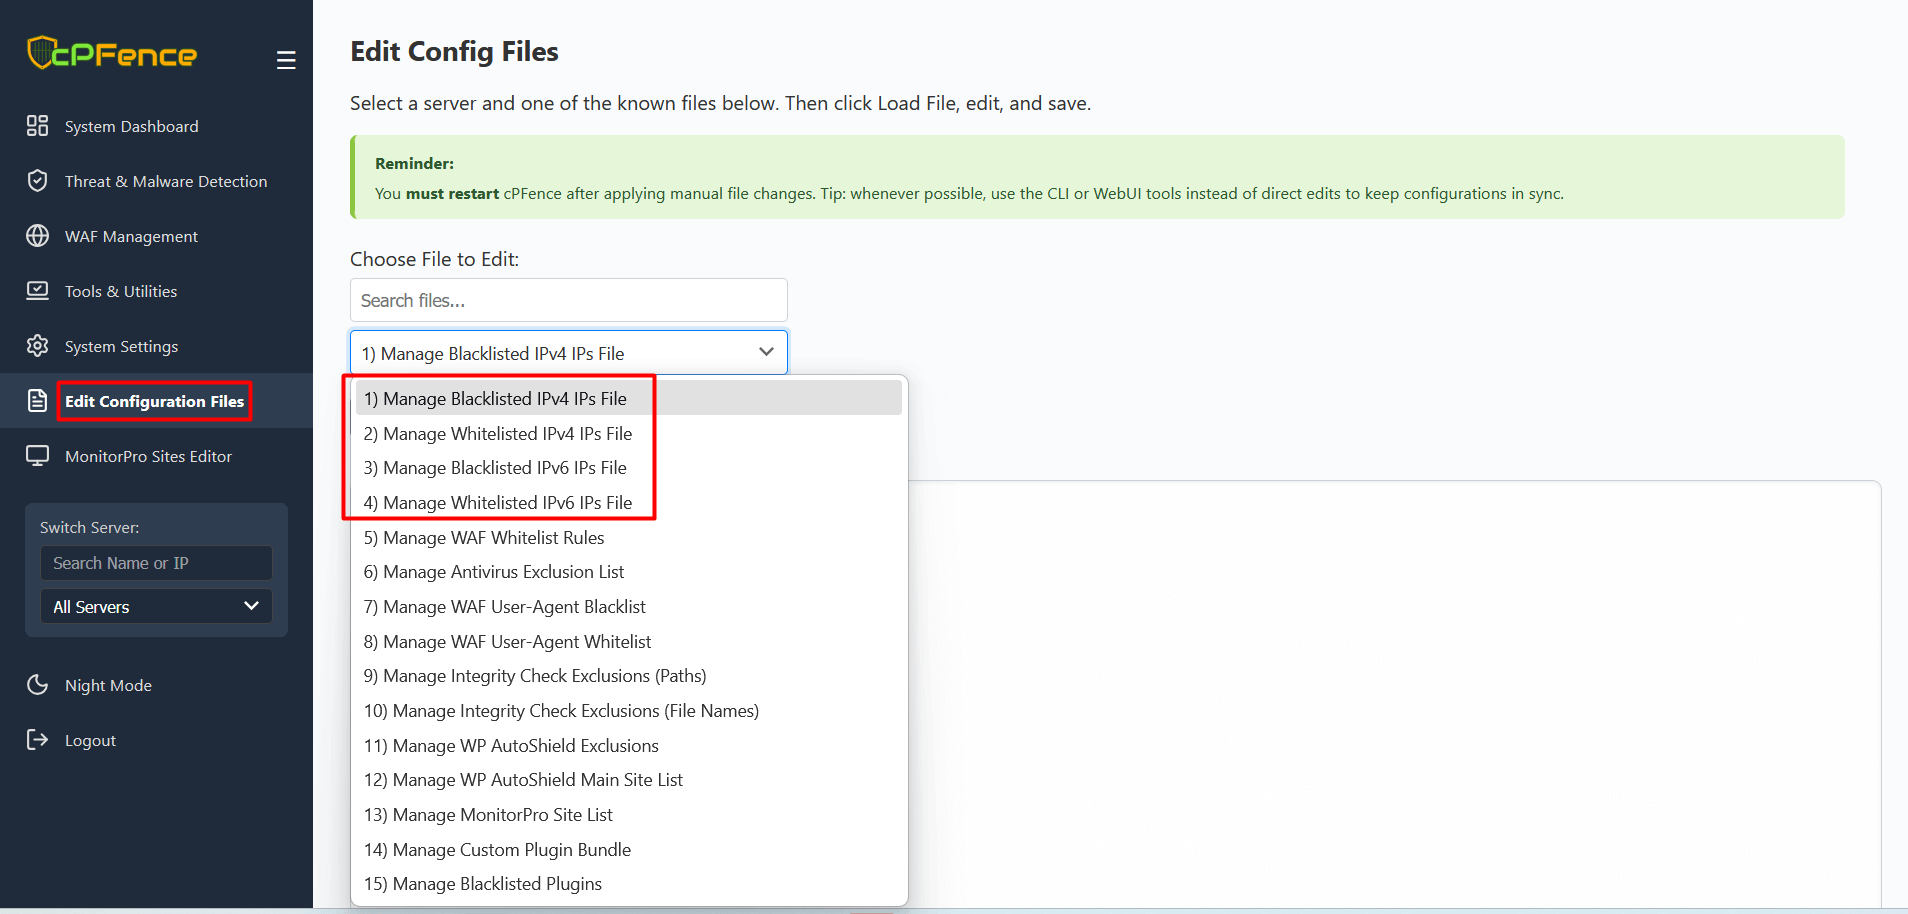1908x914 pixels.
Task: Click the Search files input field
Action: pos(568,300)
